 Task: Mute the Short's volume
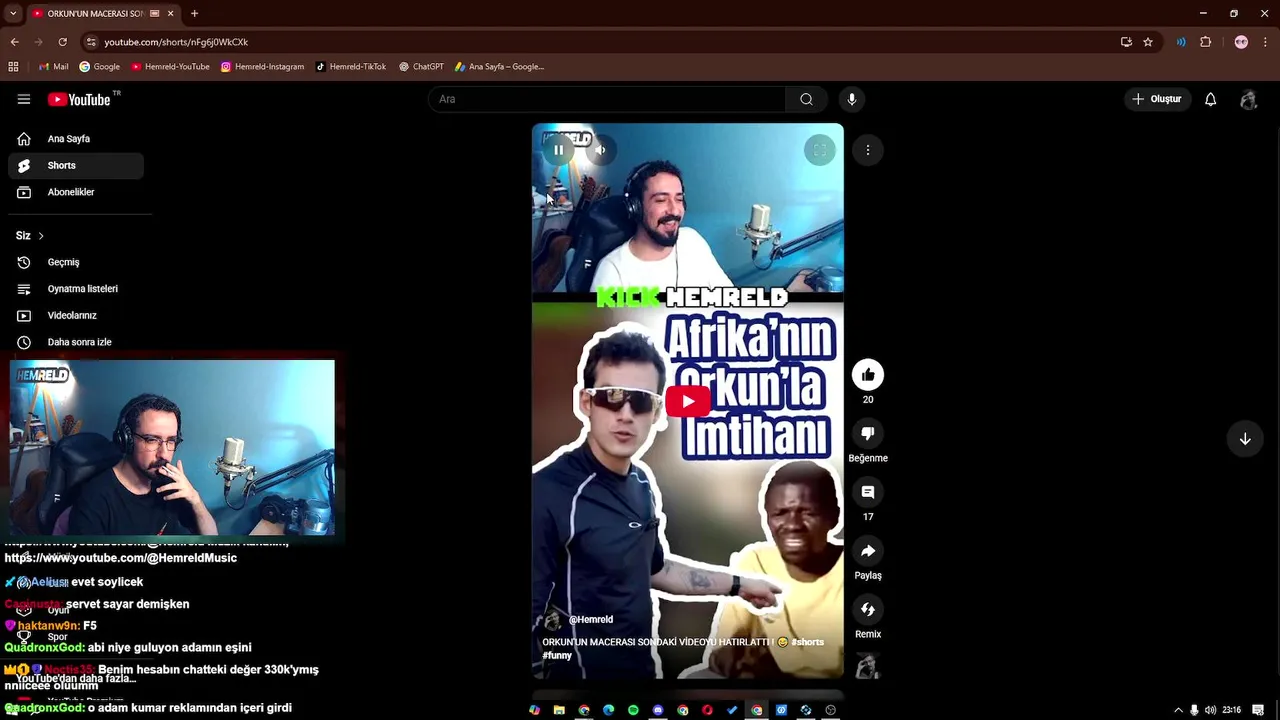click(x=600, y=150)
